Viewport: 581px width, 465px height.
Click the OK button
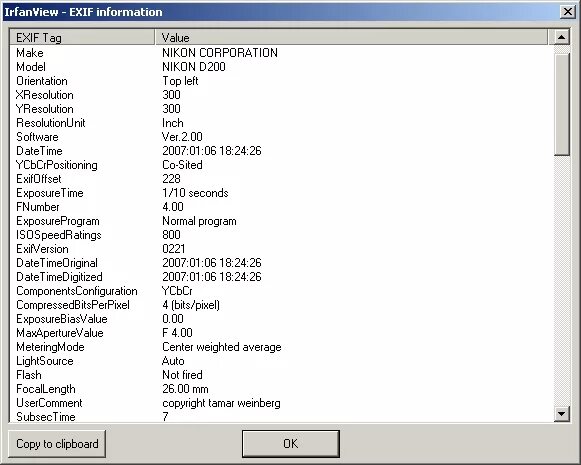pyautogui.click(x=290, y=444)
